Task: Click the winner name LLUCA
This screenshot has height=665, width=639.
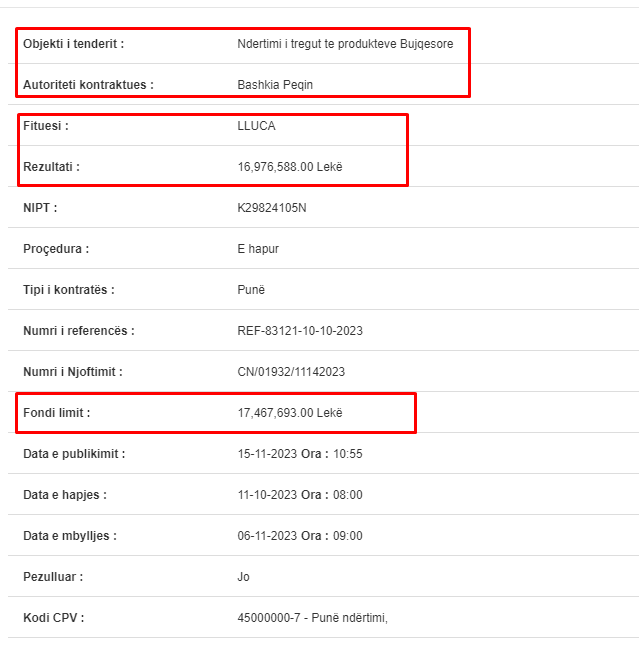Action: pos(256,126)
